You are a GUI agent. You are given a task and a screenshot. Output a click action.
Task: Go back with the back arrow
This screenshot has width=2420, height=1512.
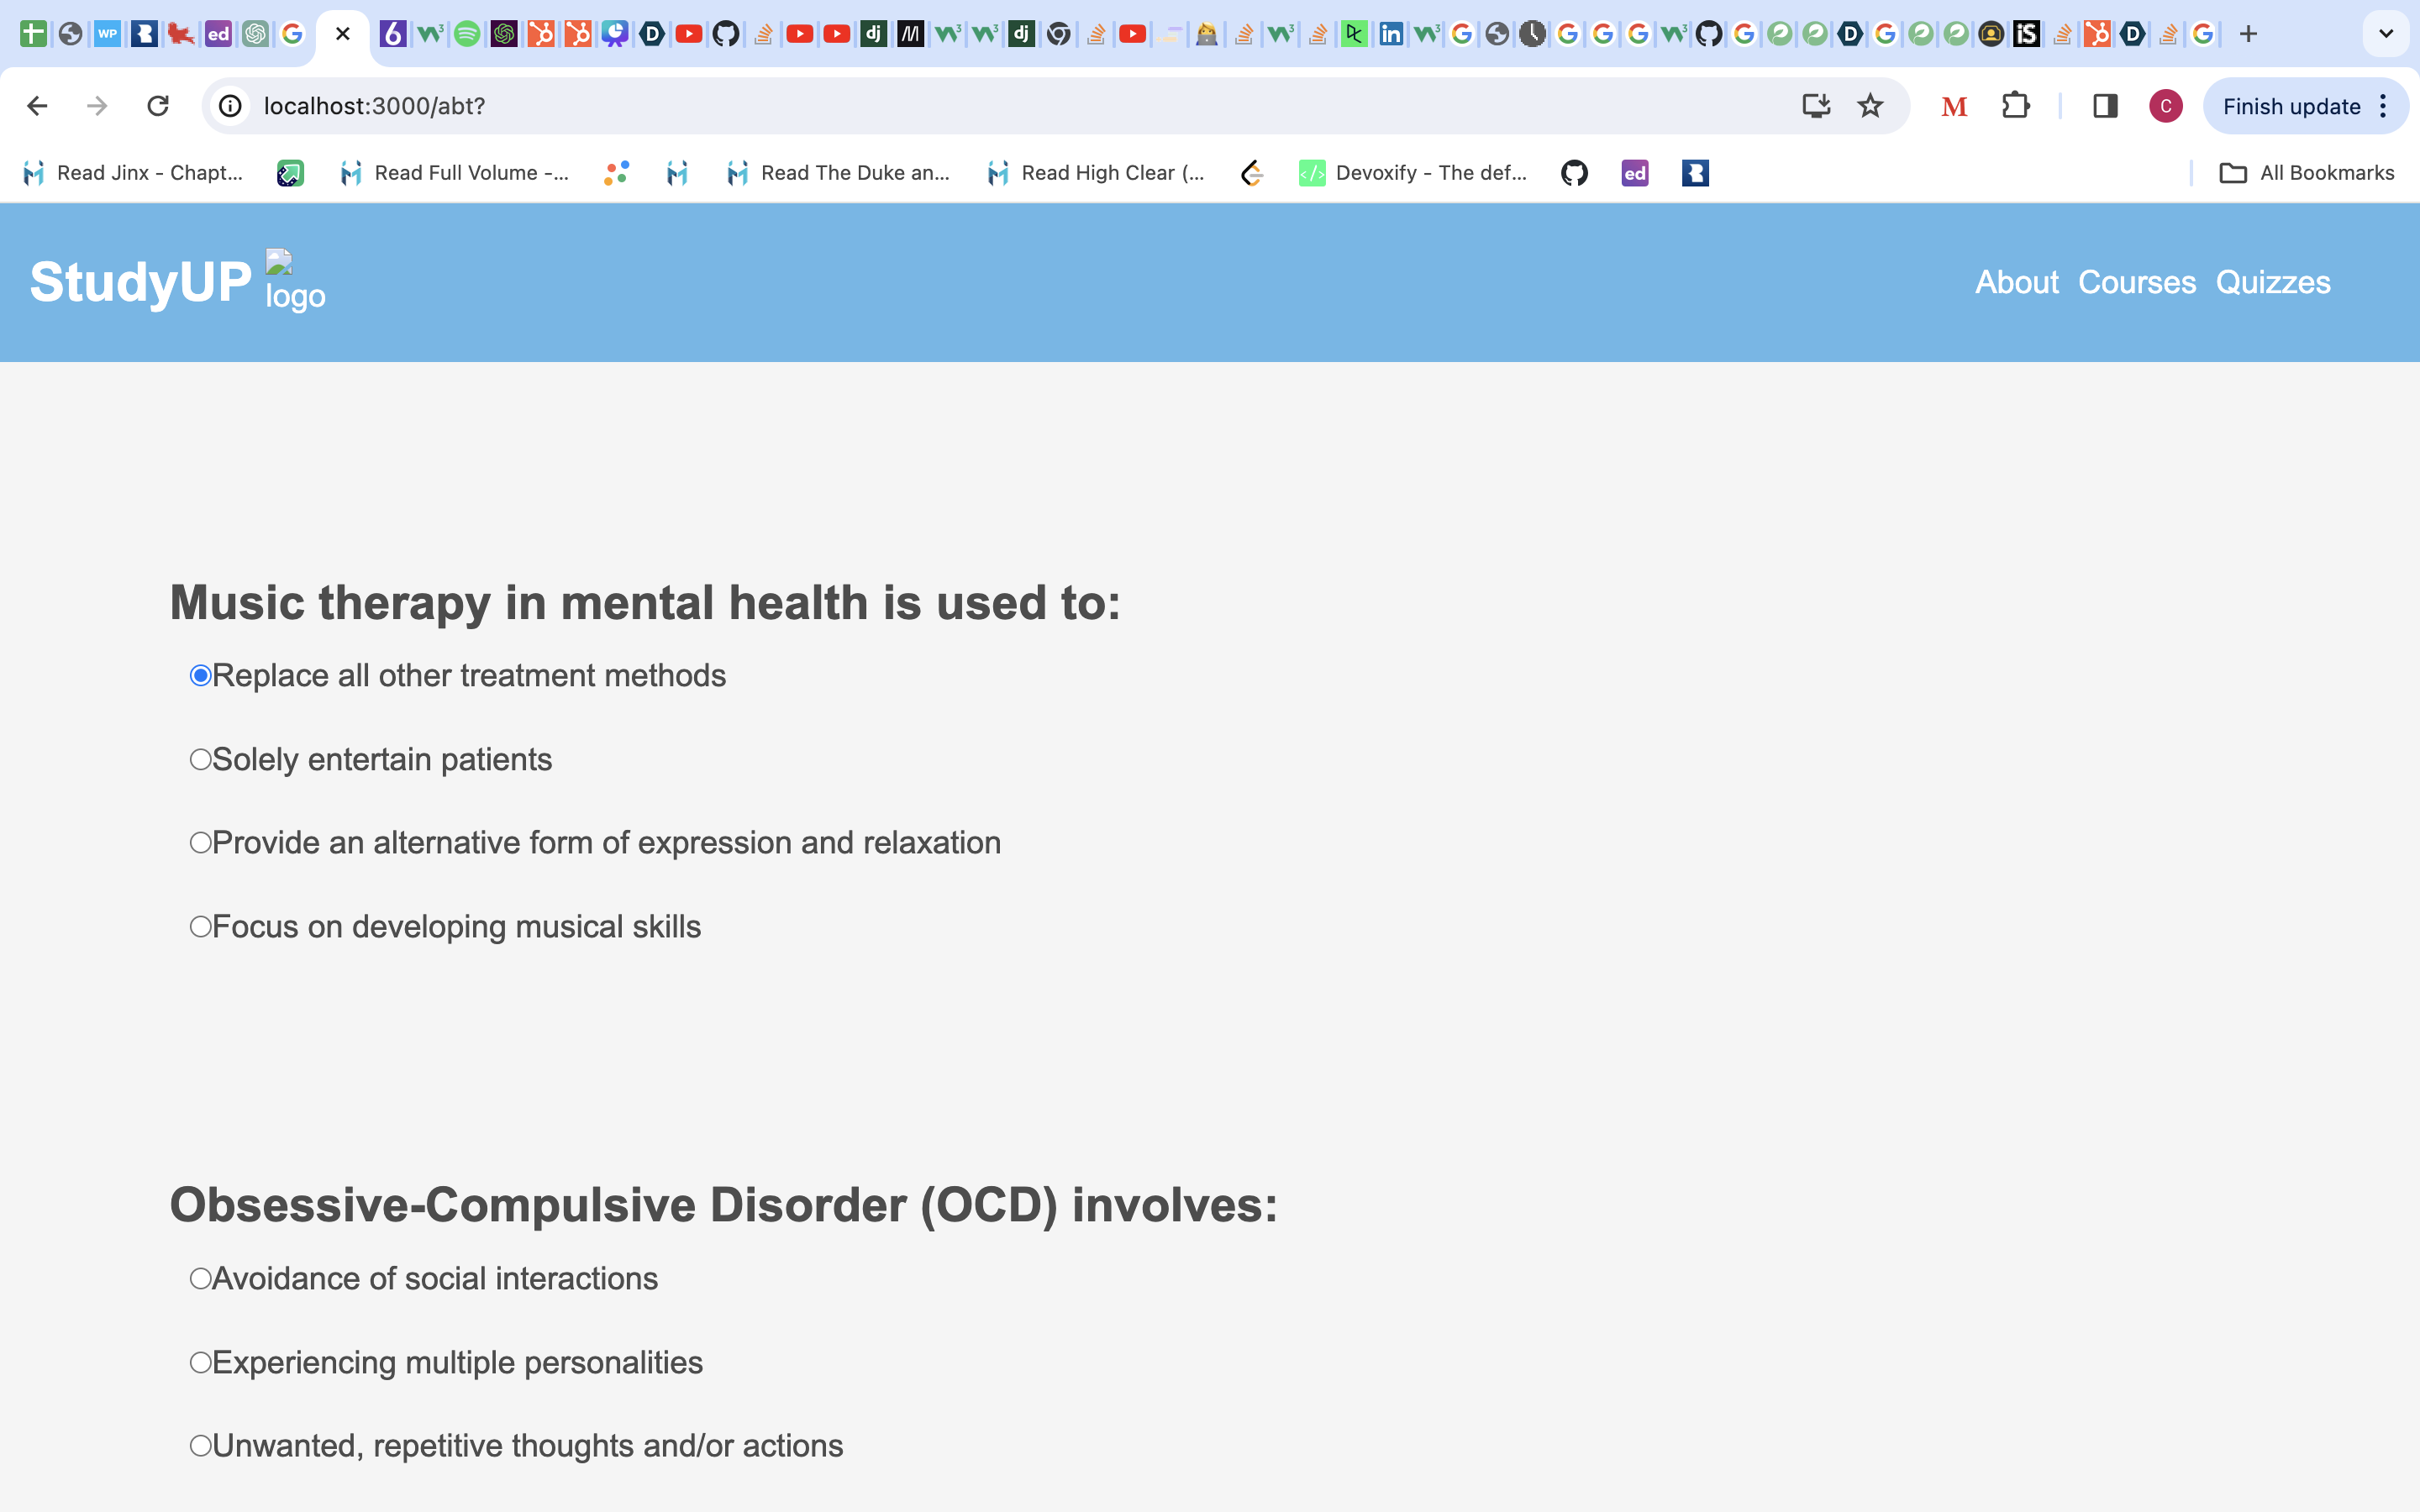coord(37,106)
